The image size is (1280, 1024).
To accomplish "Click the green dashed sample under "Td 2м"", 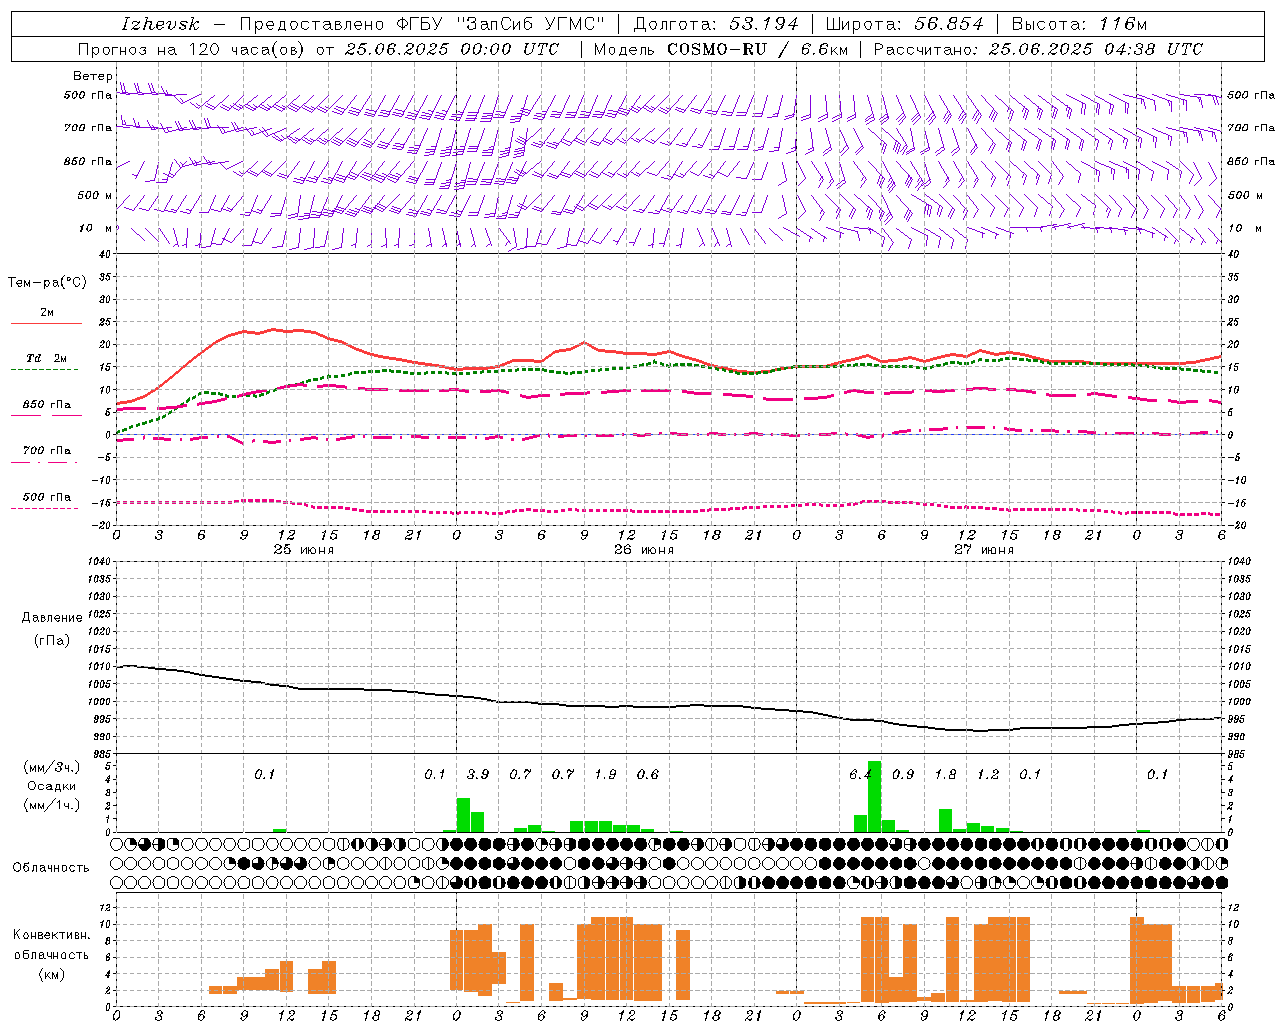I will click(45, 370).
